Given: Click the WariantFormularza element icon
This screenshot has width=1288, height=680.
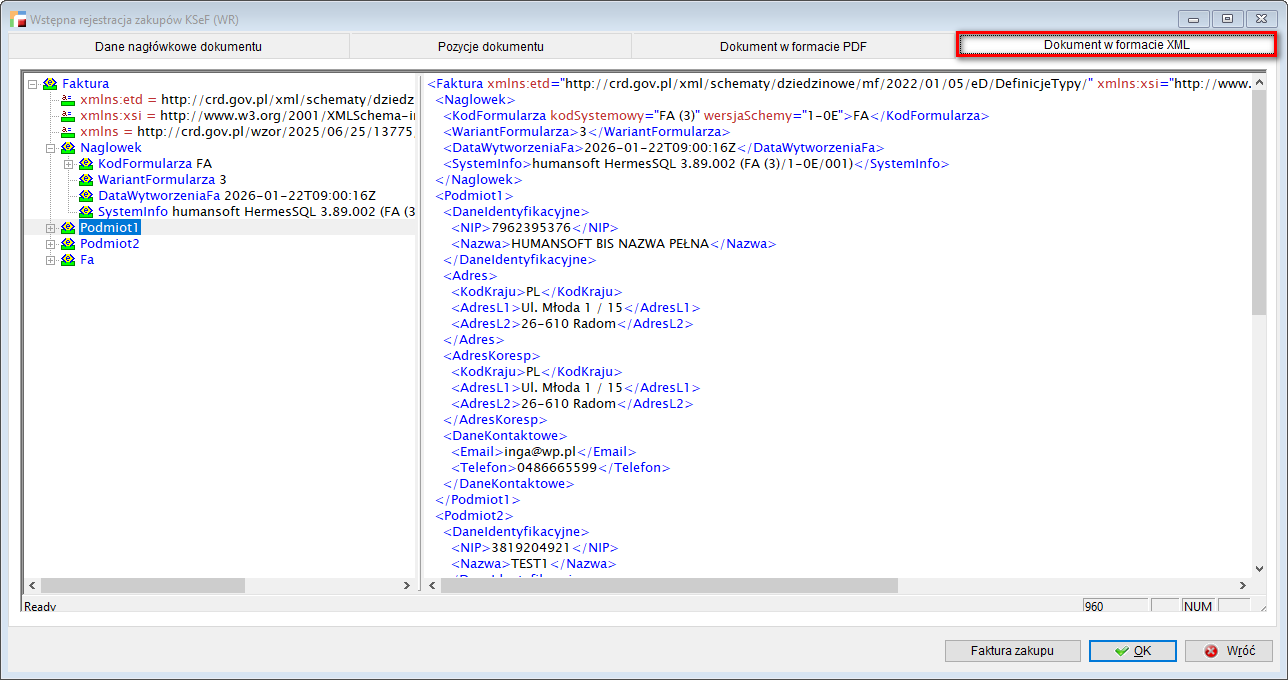Looking at the screenshot, I should point(86,180).
